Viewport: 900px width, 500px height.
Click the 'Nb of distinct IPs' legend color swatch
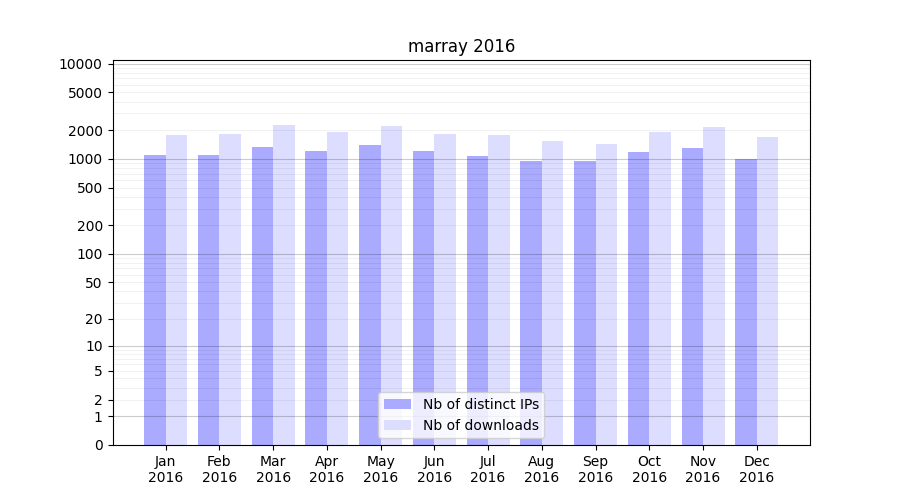(x=398, y=404)
